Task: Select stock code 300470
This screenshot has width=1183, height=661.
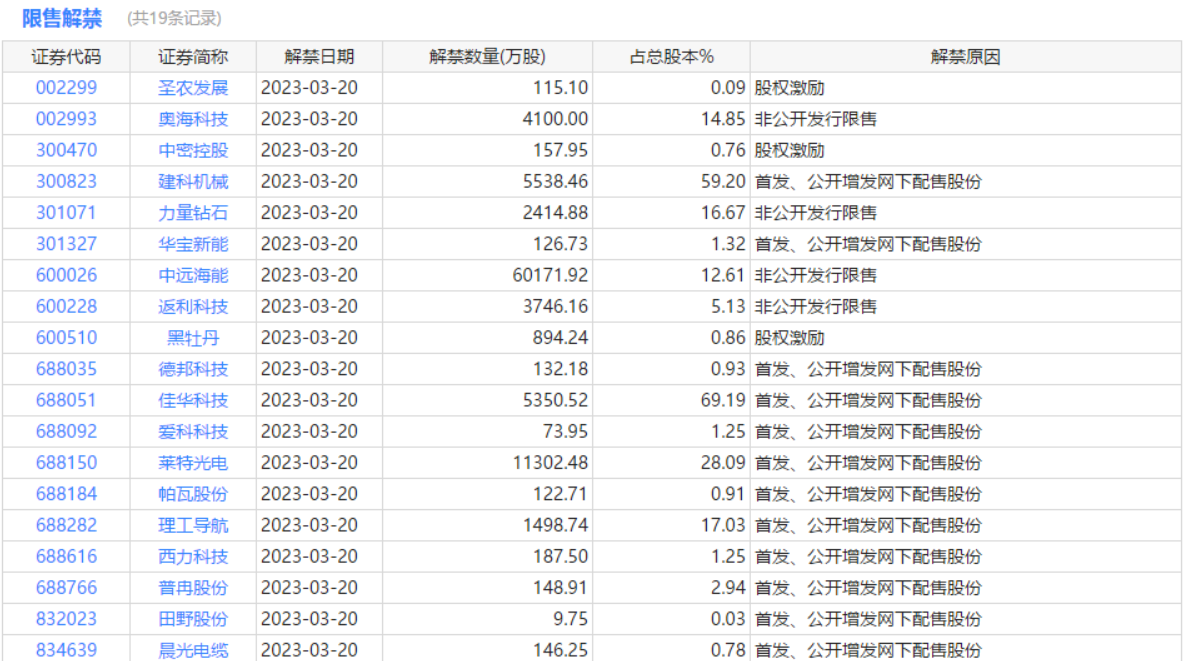Action: tap(66, 150)
